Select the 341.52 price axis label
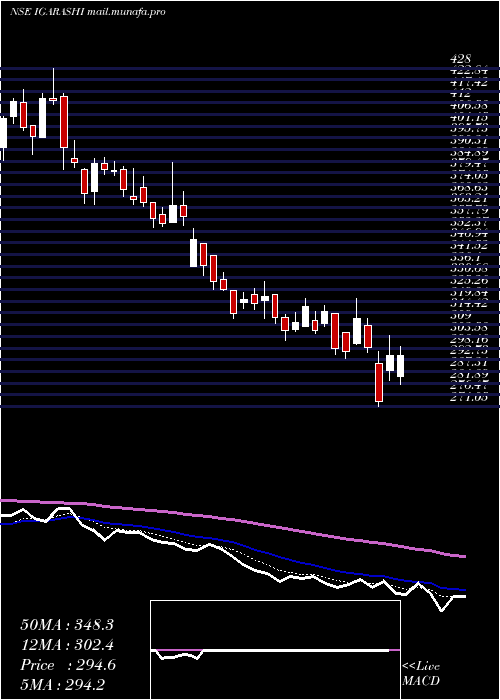 coord(468,246)
